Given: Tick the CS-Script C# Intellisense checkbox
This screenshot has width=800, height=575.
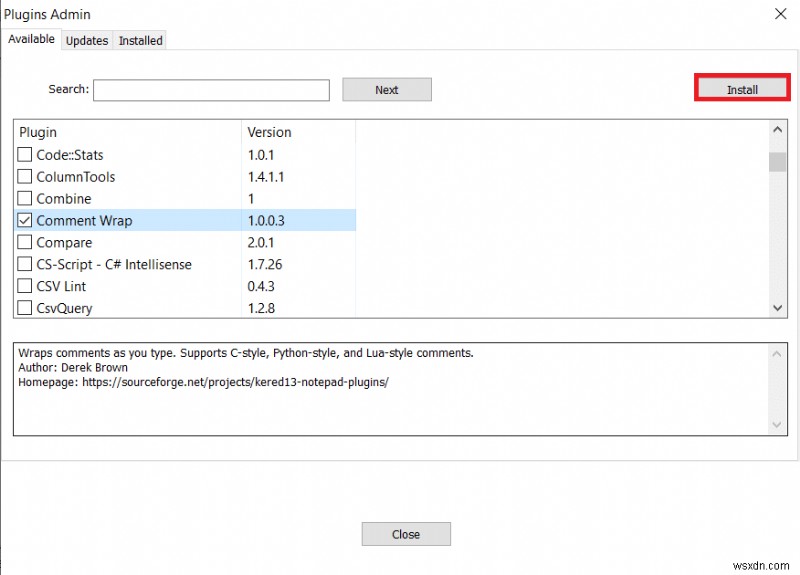Looking at the screenshot, I should pos(24,264).
